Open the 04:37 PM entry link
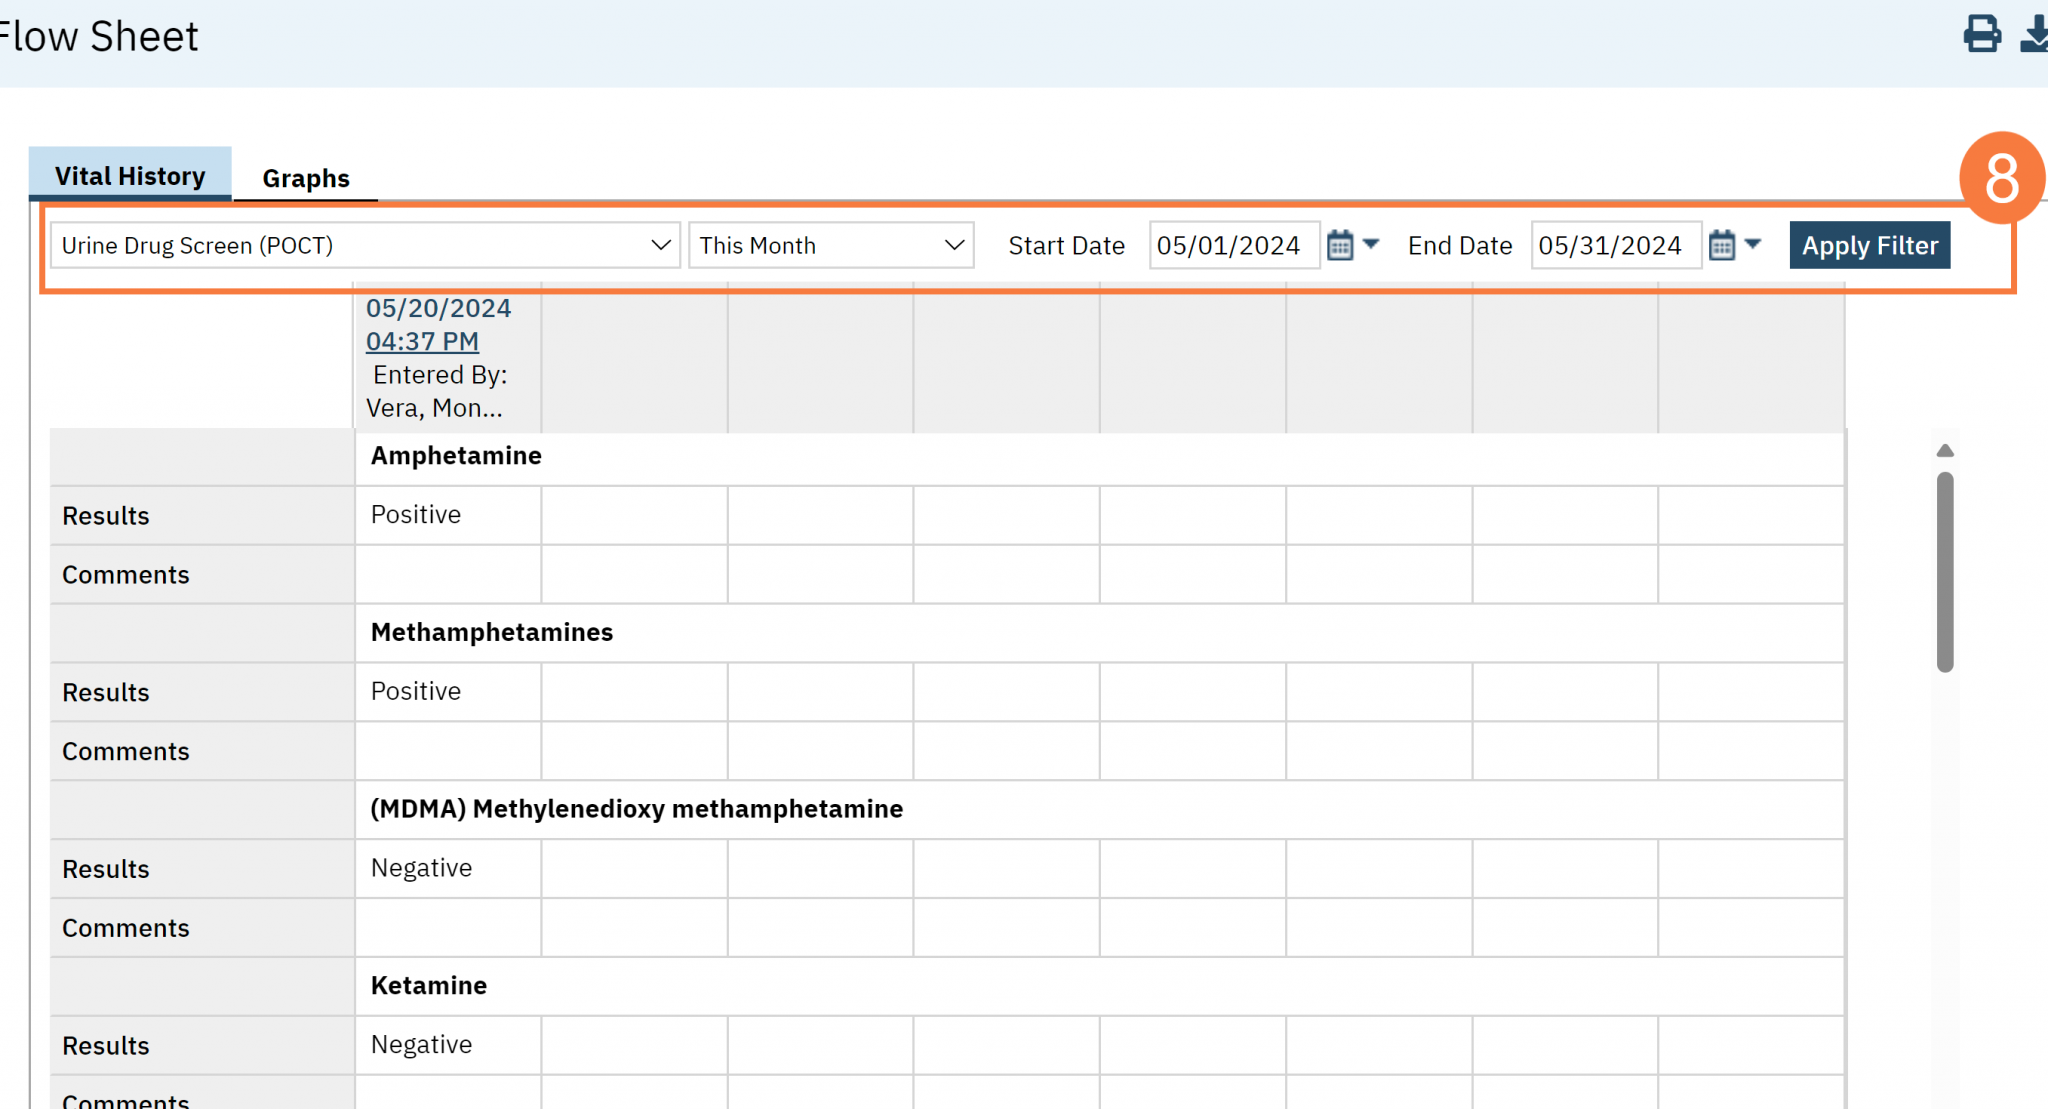Viewport: 2048px width, 1109px height. [422, 341]
